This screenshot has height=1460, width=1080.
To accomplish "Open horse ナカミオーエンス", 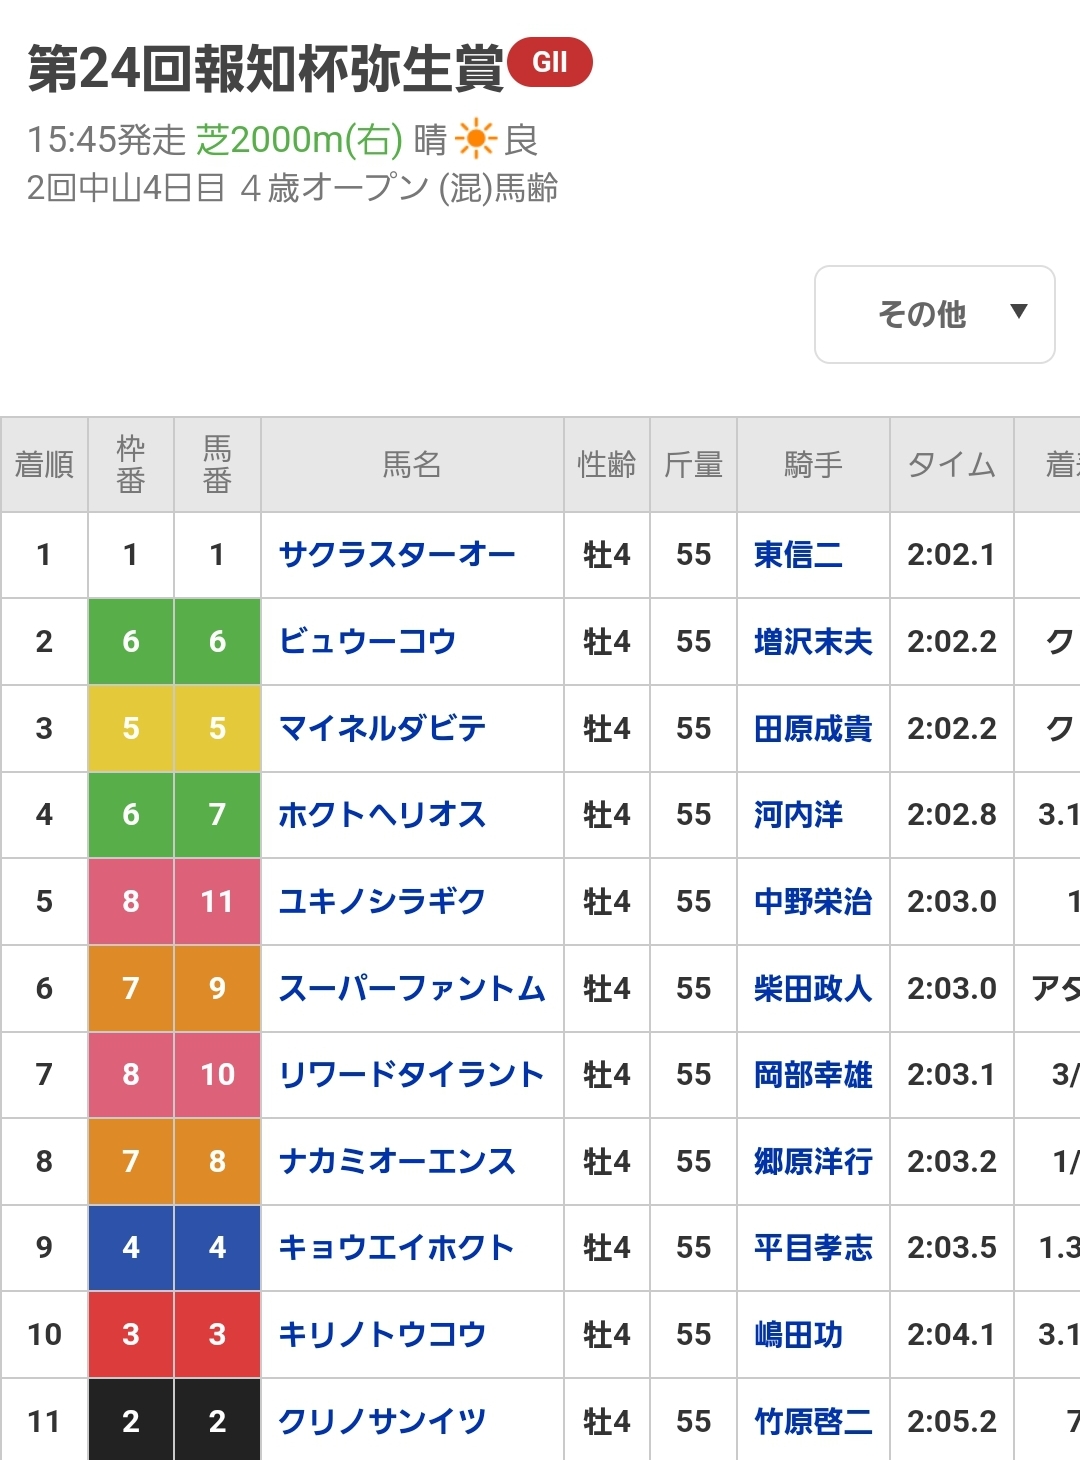I will click(397, 1161).
